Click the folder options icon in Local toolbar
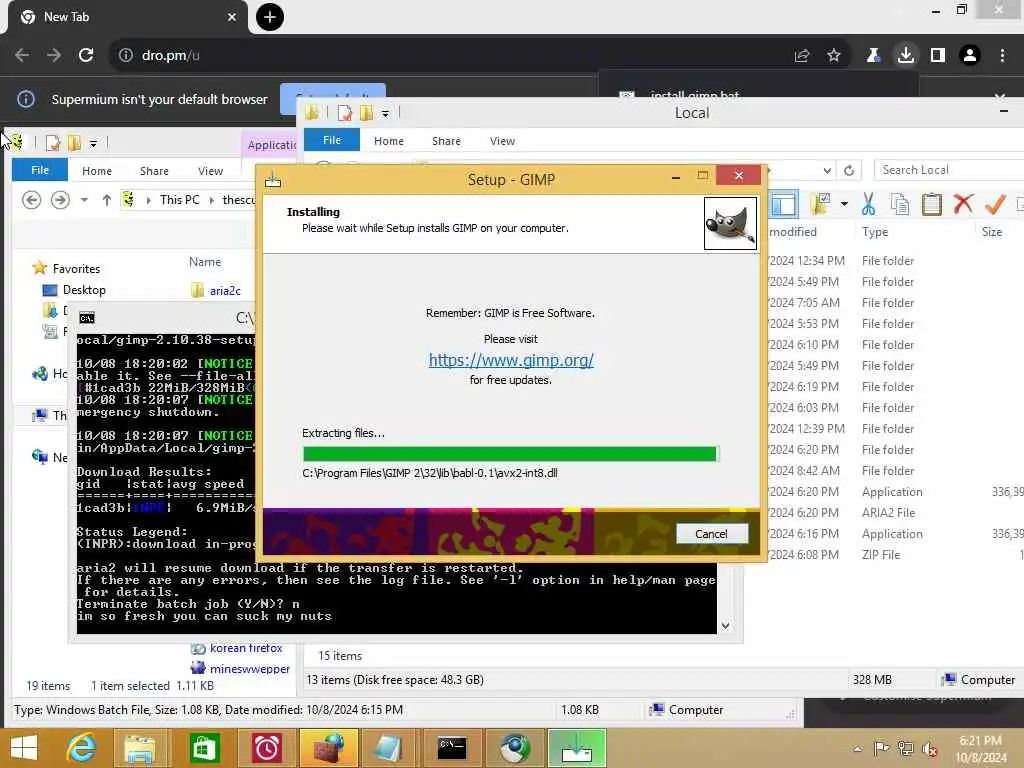The image size is (1024, 768). click(820, 204)
